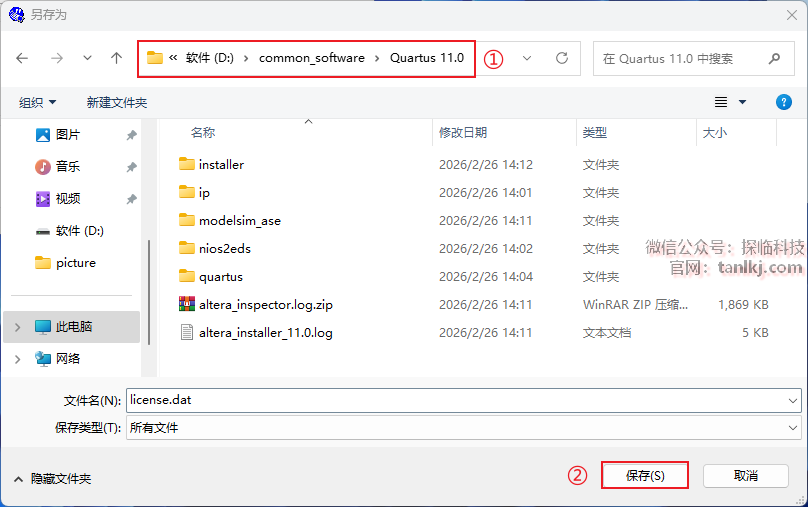Click the ip folder icon
This screenshot has width=808, height=507.
coord(187,192)
